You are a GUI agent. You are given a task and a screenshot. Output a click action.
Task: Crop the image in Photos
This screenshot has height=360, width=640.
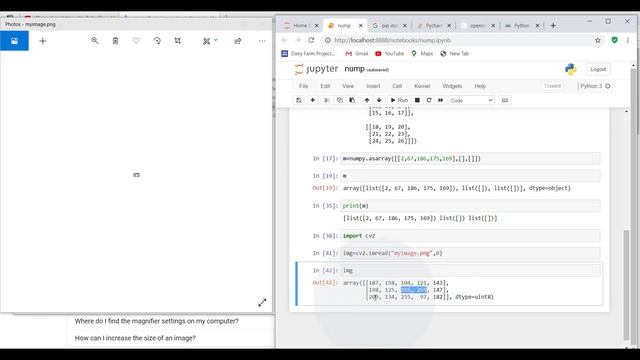pos(178,41)
